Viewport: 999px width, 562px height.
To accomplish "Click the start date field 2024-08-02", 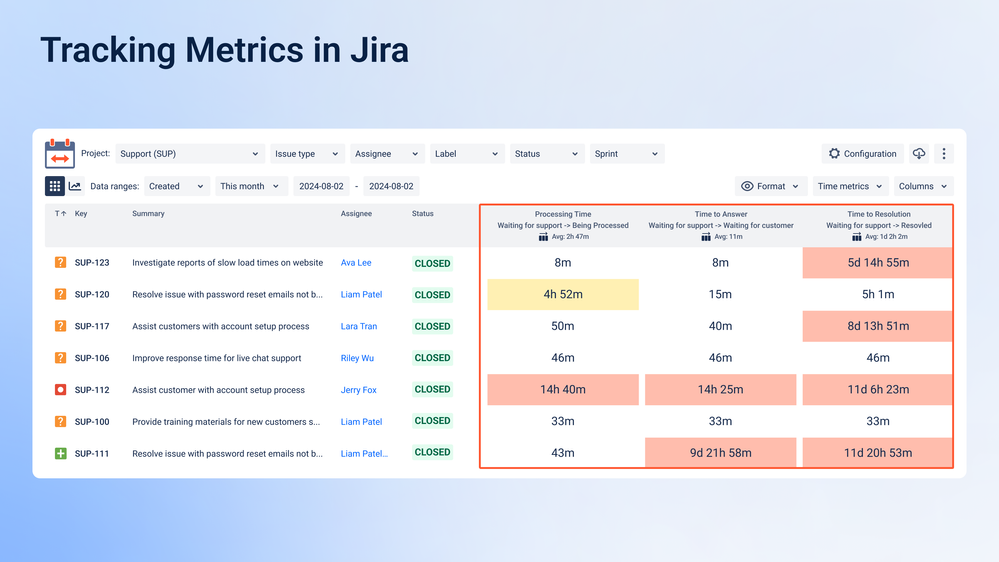I will [321, 186].
